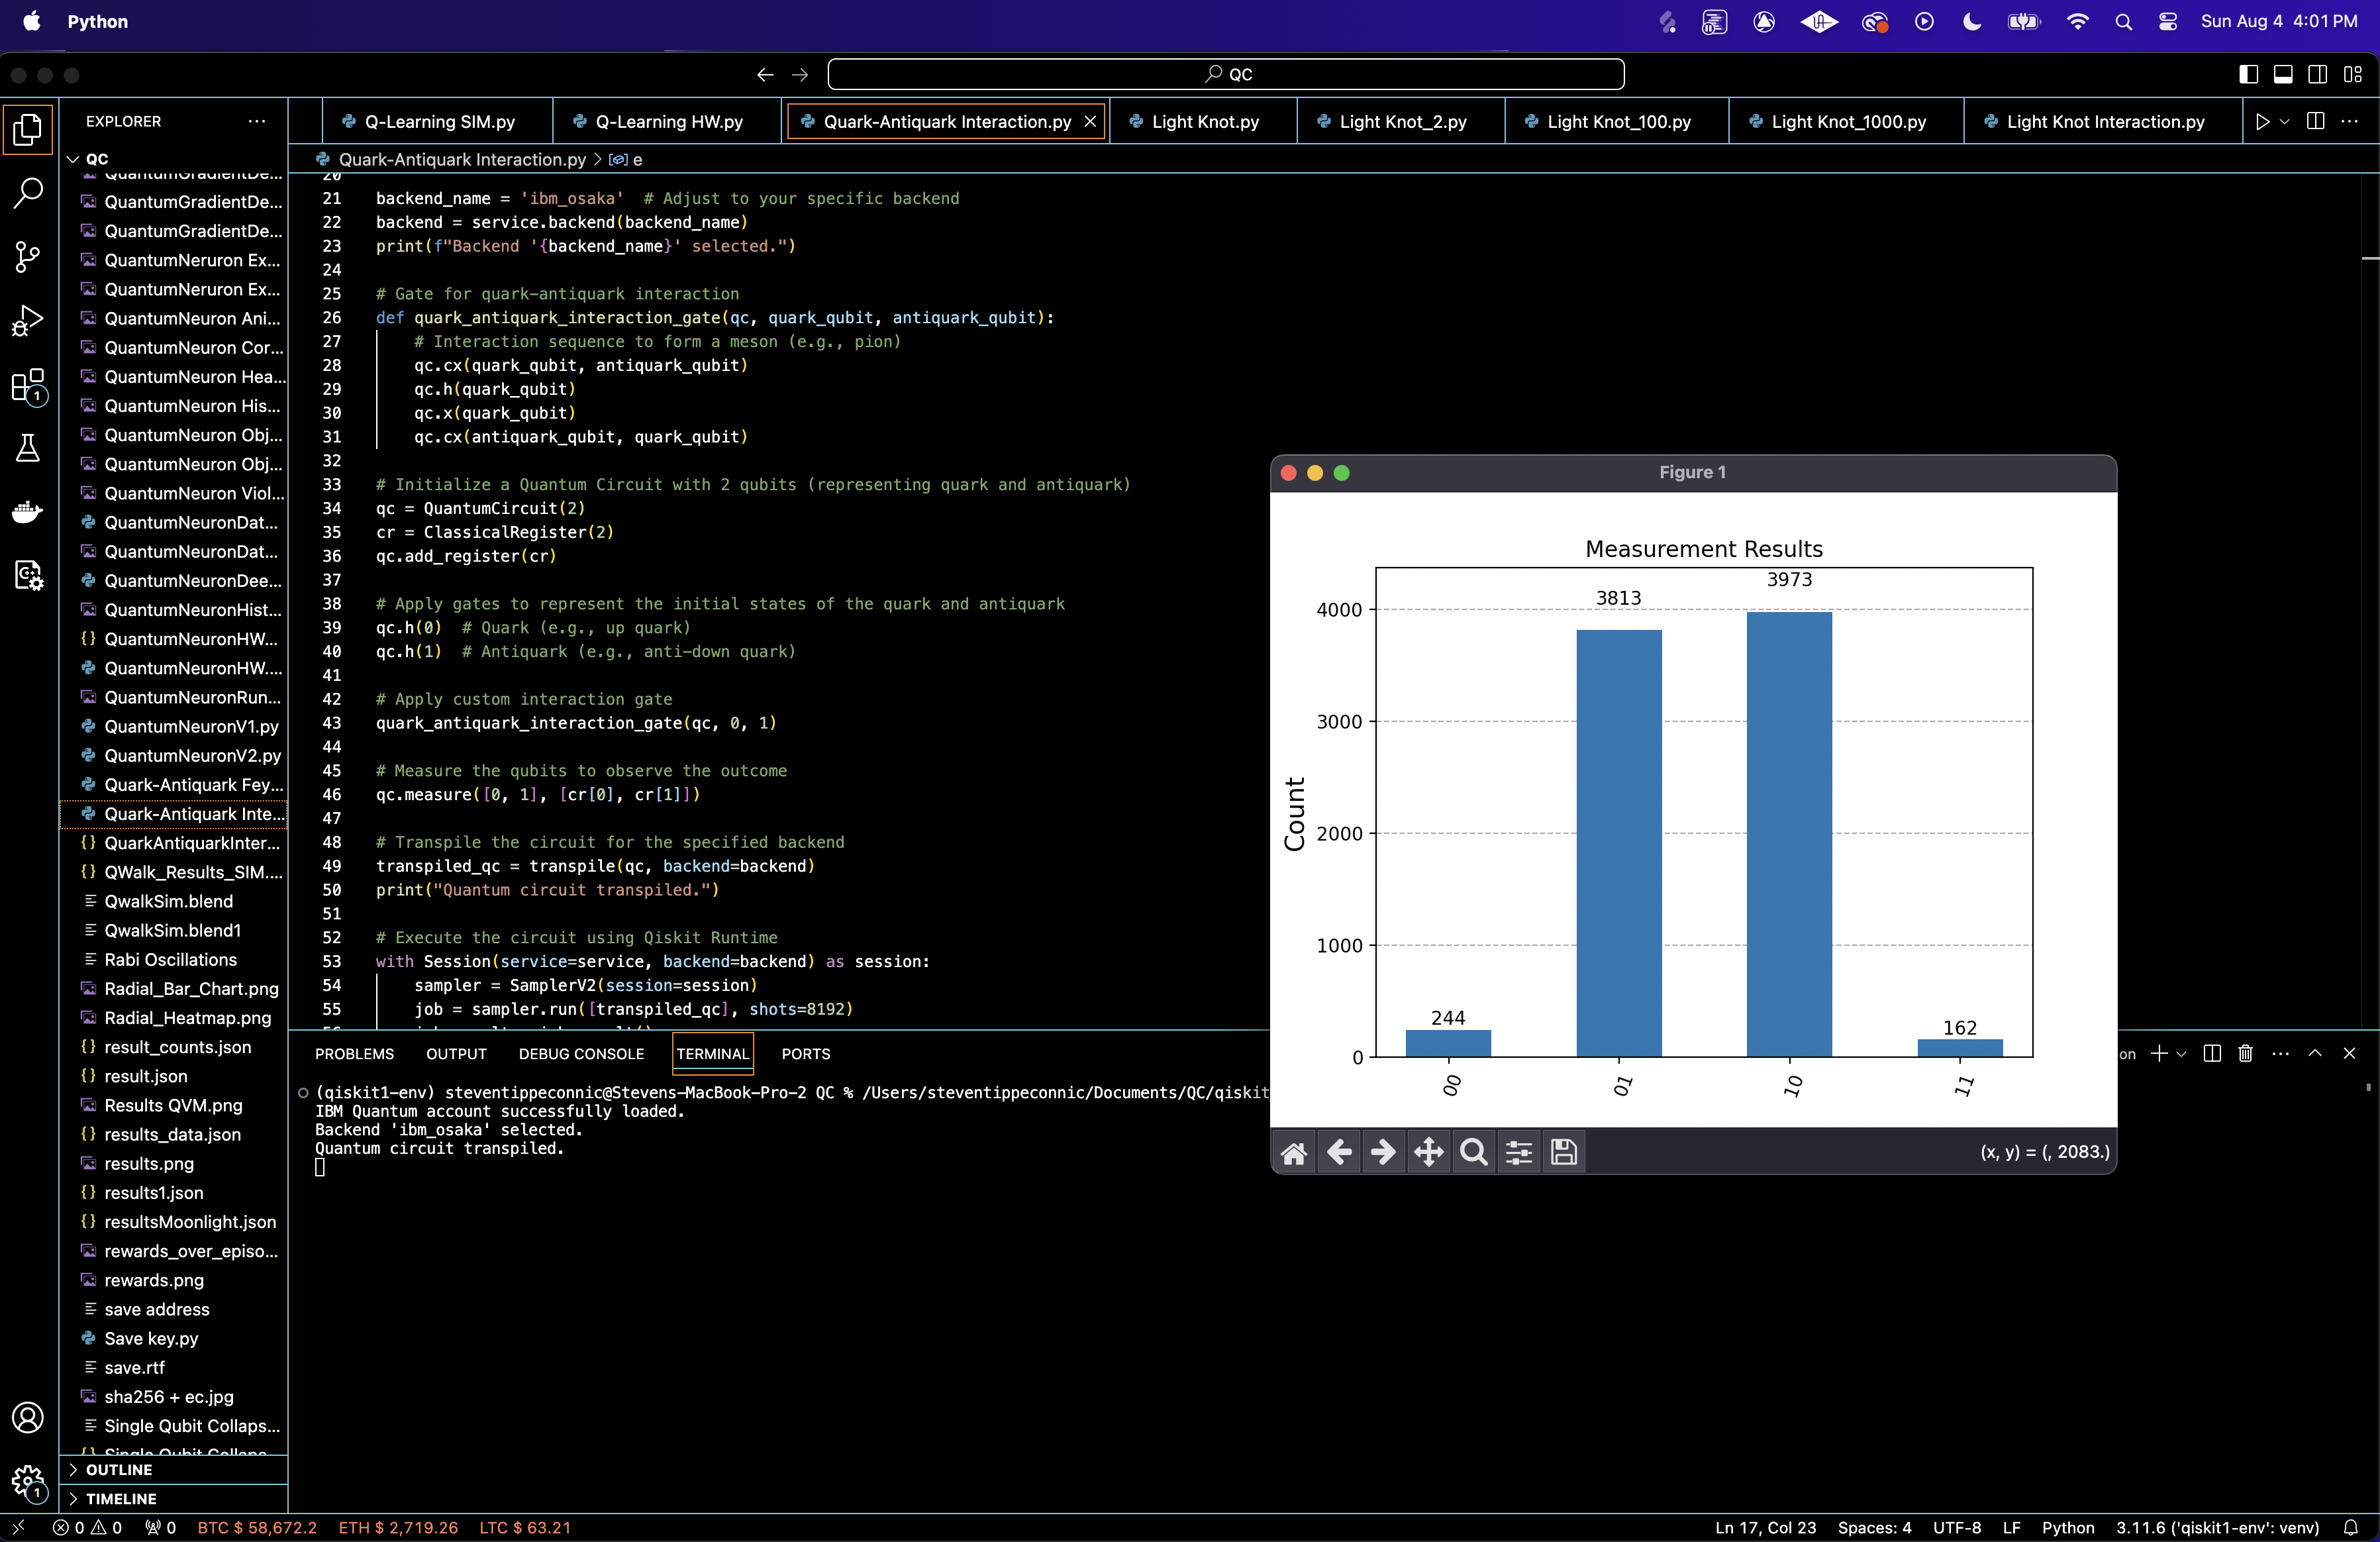Select the Pan tool in Figure 1 toolbar
The height and width of the screenshot is (1542, 2380).
(1428, 1152)
